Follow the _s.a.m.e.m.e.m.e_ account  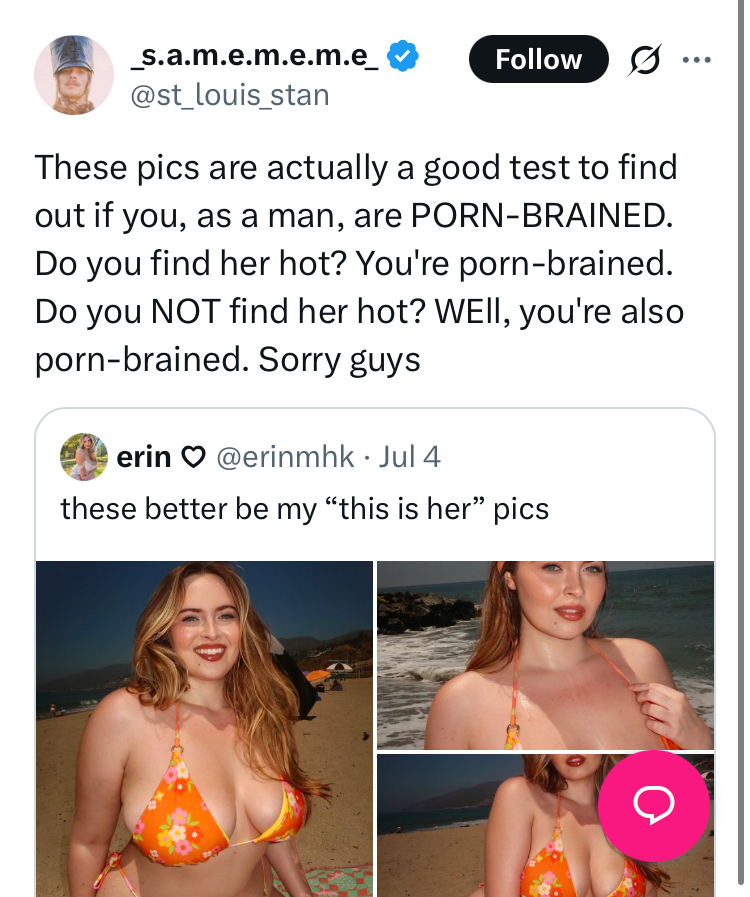click(538, 59)
